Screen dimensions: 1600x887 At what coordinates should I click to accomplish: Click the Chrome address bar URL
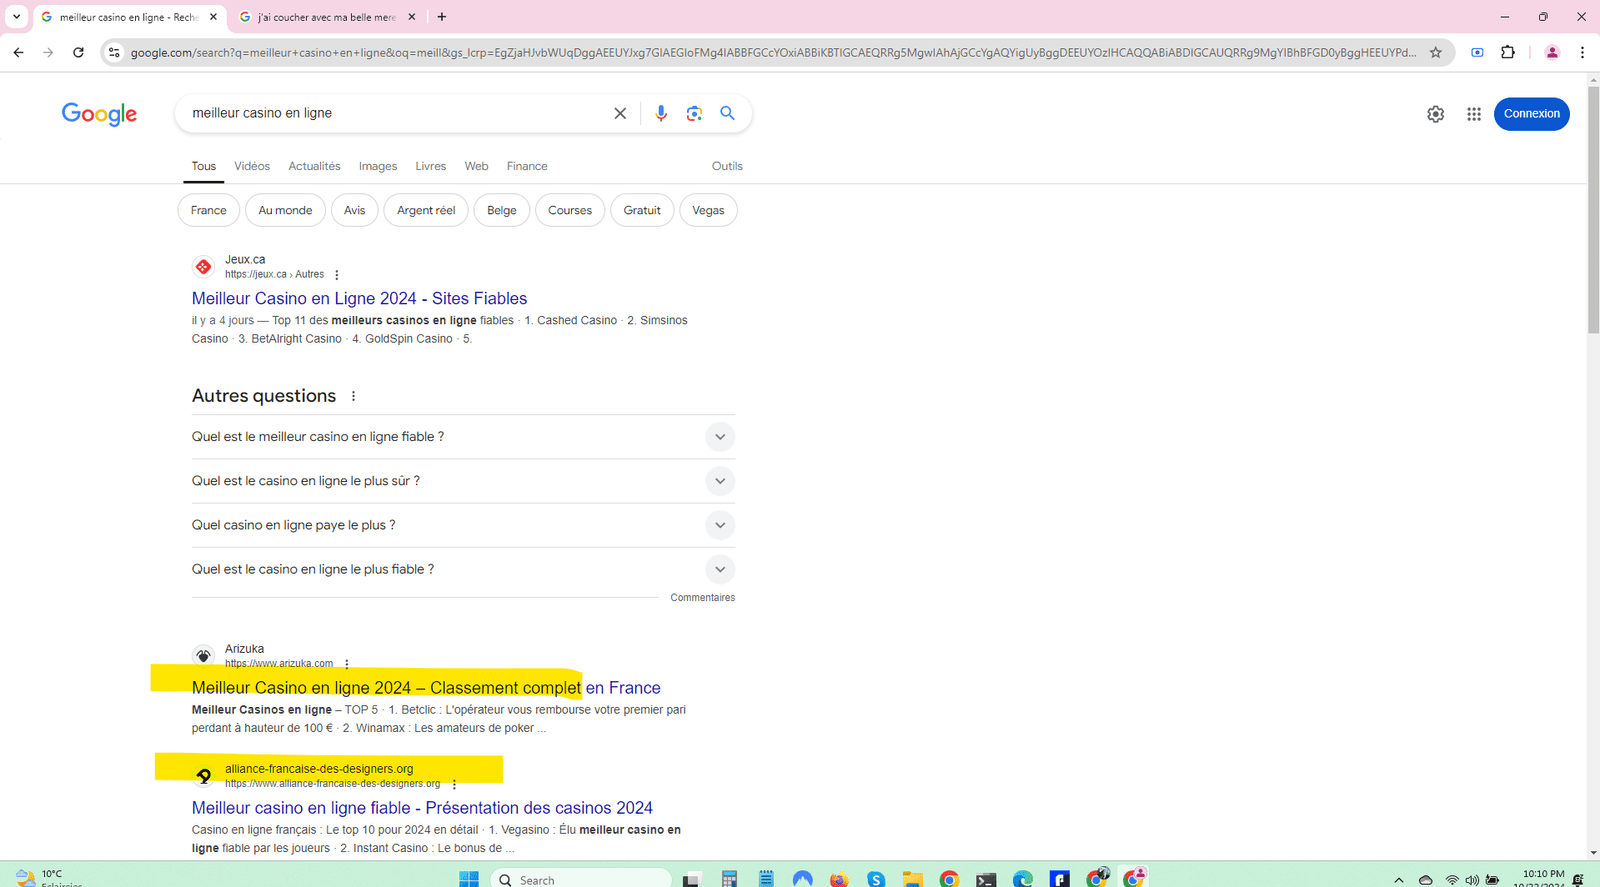[773, 52]
